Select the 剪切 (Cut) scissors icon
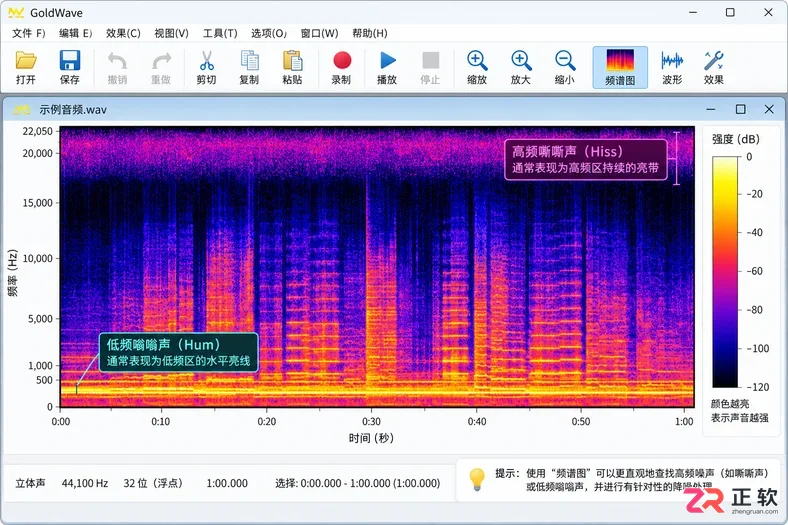Screen dimensions: 788x525 tap(206, 60)
